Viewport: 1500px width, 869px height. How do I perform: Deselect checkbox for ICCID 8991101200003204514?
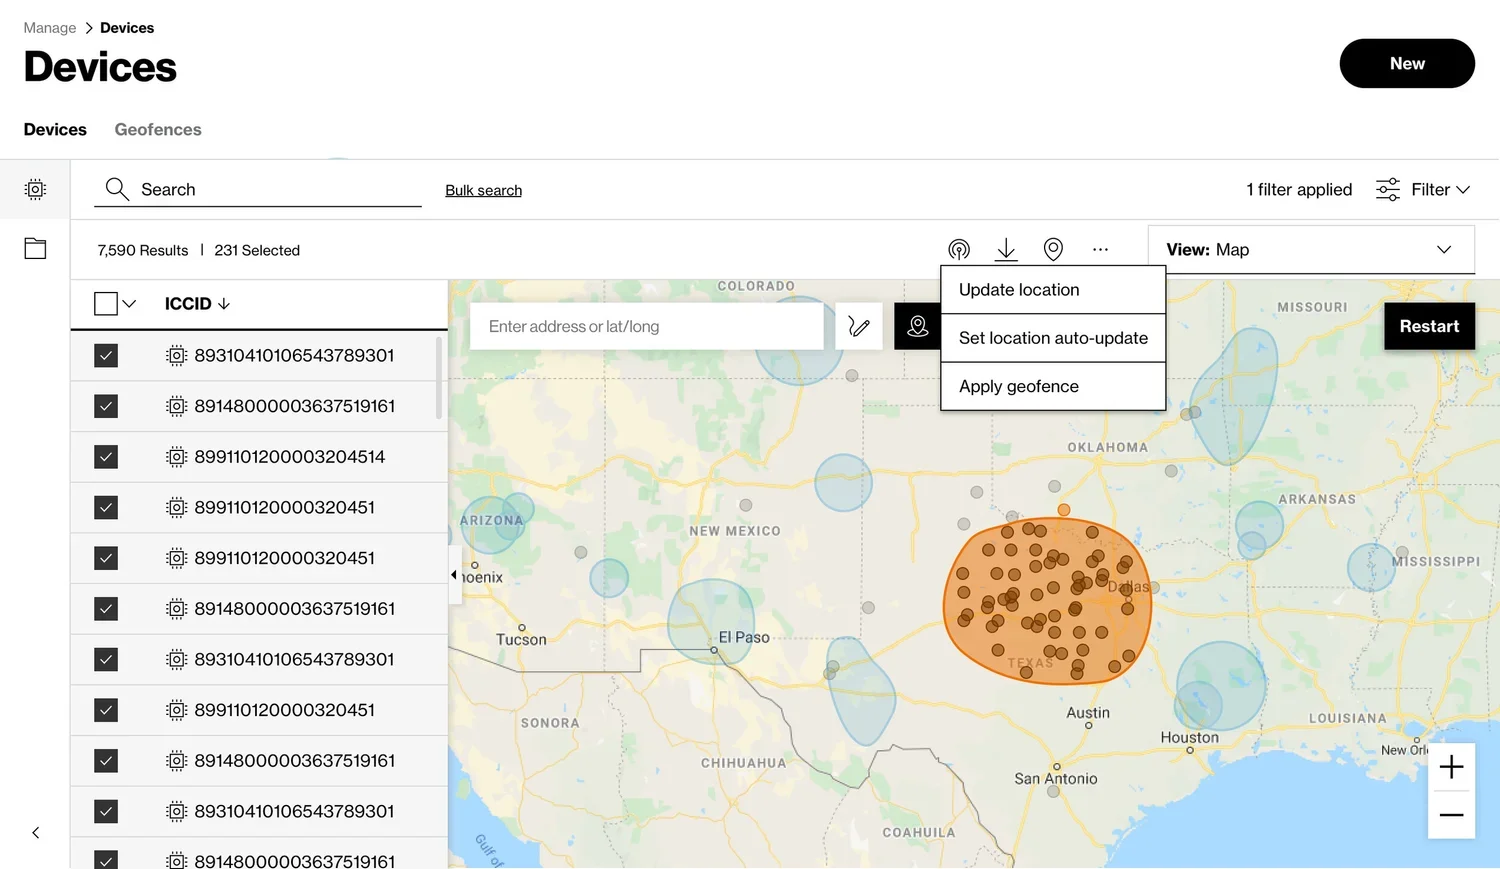106,456
